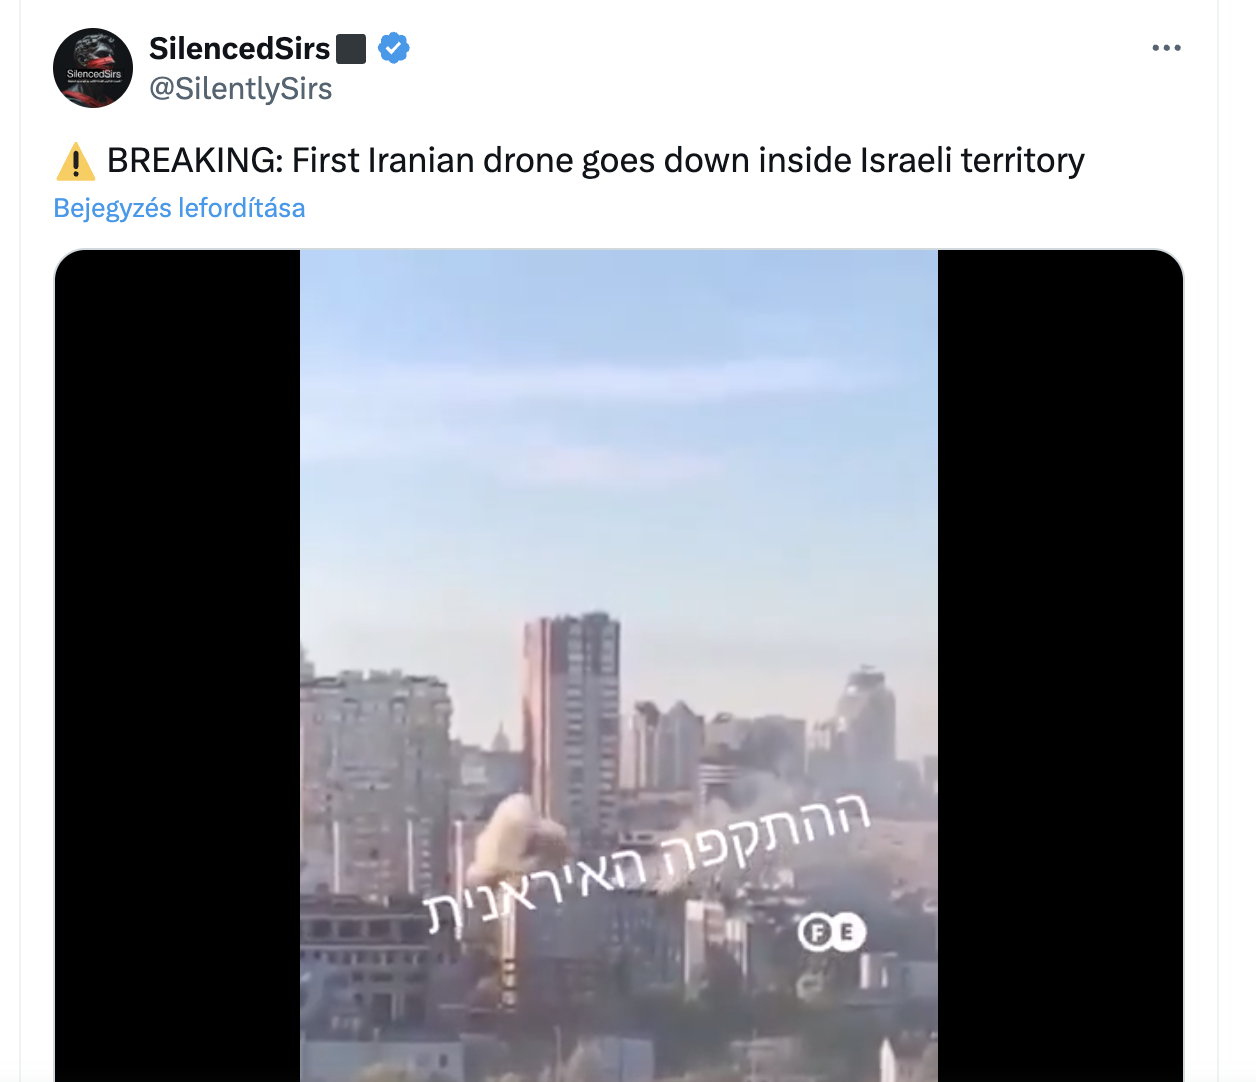Click the blue sky area of the video
1256x1082 pixels.
[619, 430]
